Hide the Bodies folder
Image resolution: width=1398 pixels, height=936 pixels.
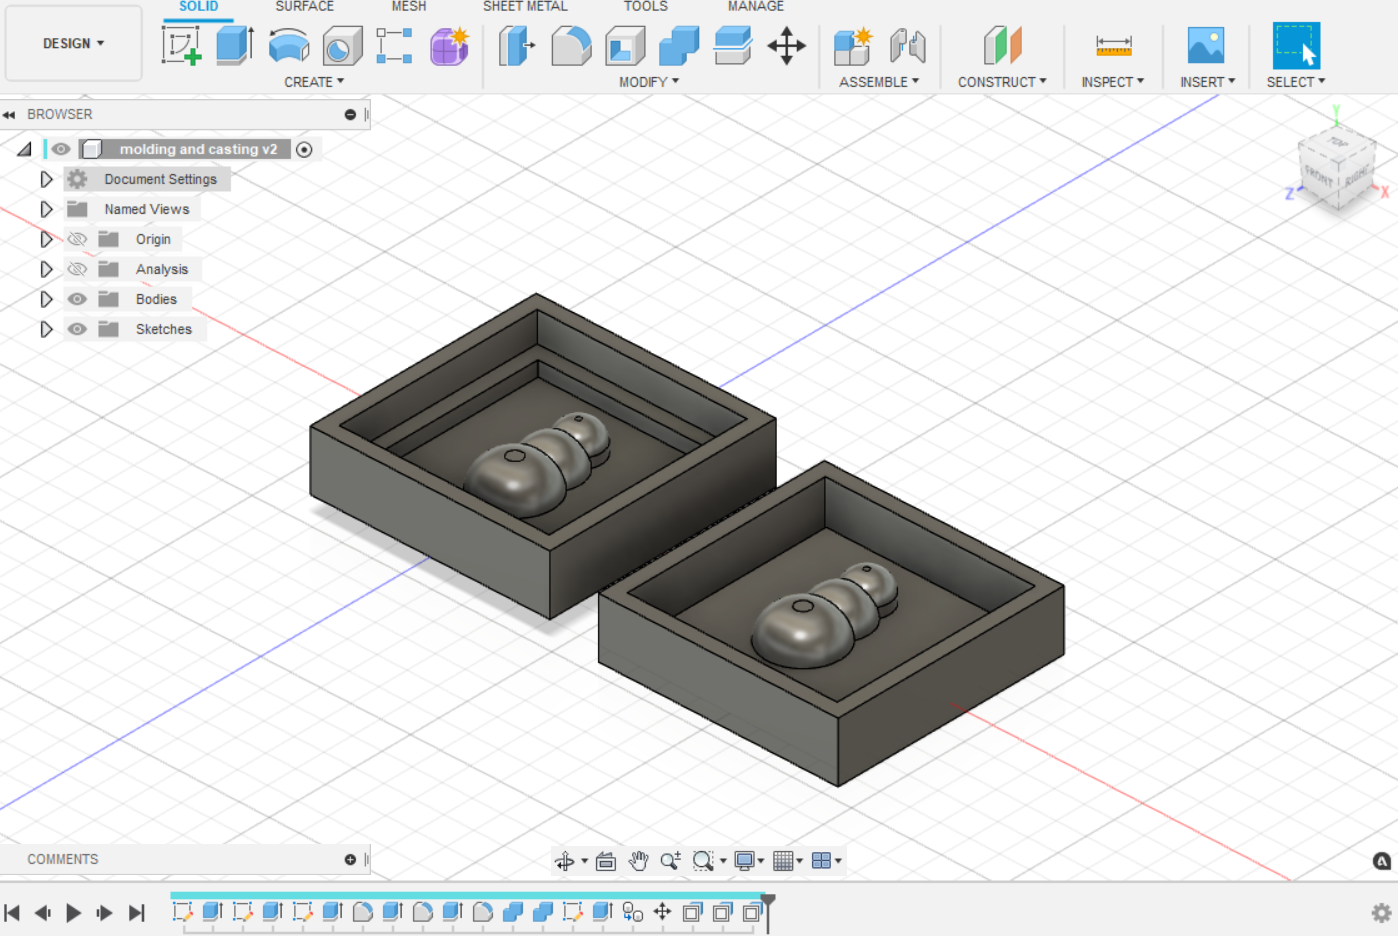[77, 299]
